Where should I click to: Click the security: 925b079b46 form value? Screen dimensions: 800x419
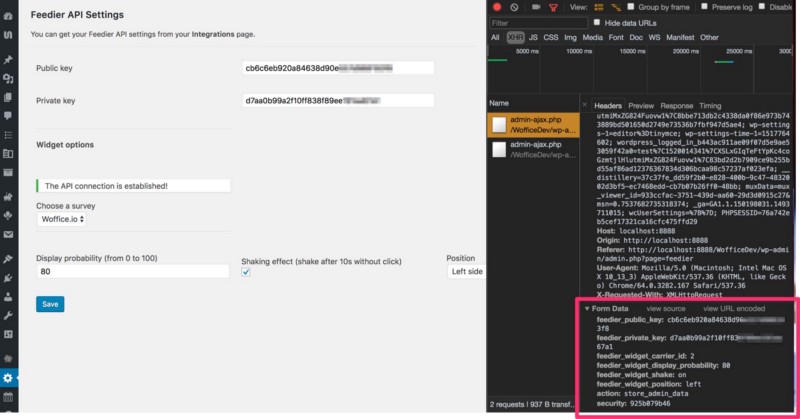pos(633,403)
